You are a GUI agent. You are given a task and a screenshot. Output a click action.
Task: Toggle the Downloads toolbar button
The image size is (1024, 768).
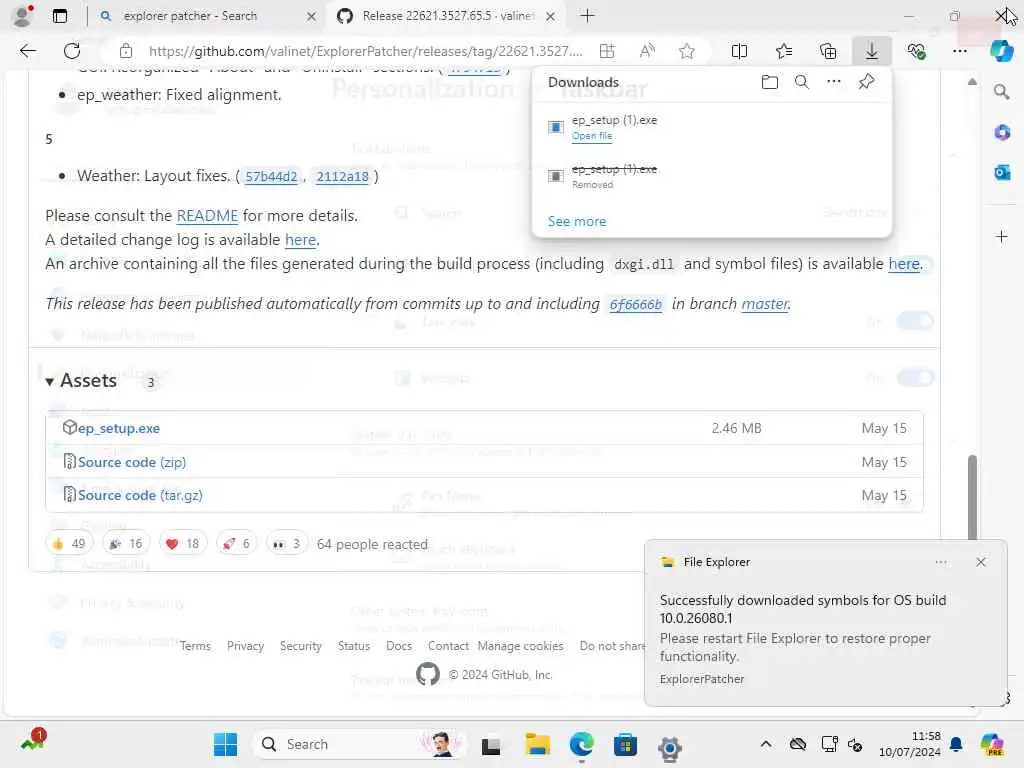pyautogui.click(x=872, y=51)
